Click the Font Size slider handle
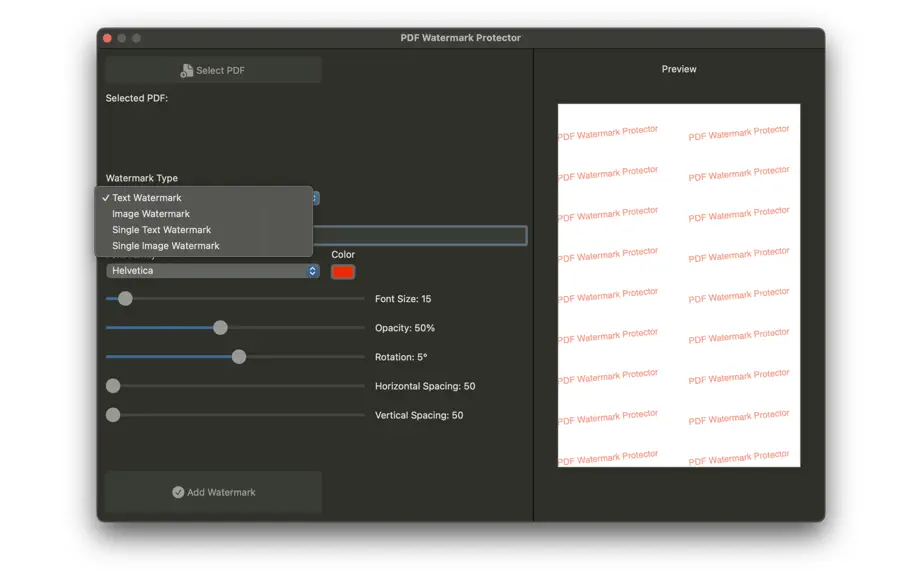 coord(125,299)
